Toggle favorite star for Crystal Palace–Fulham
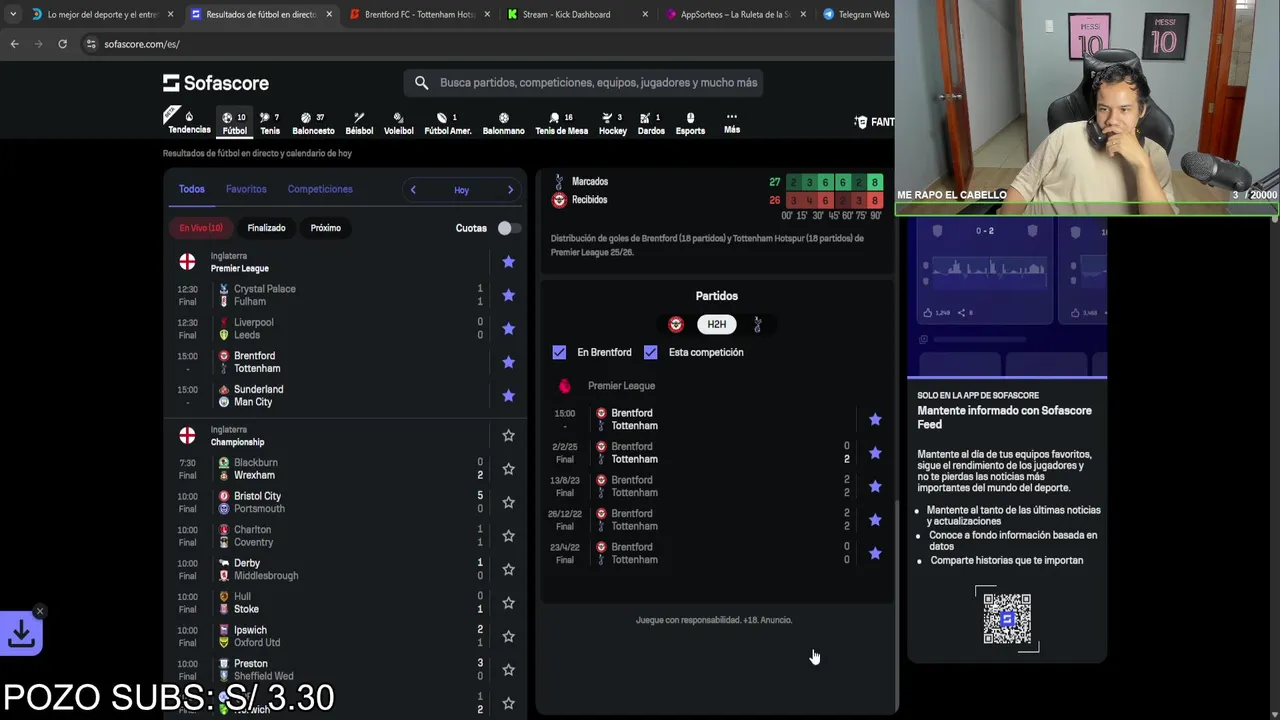 point(508,295)
